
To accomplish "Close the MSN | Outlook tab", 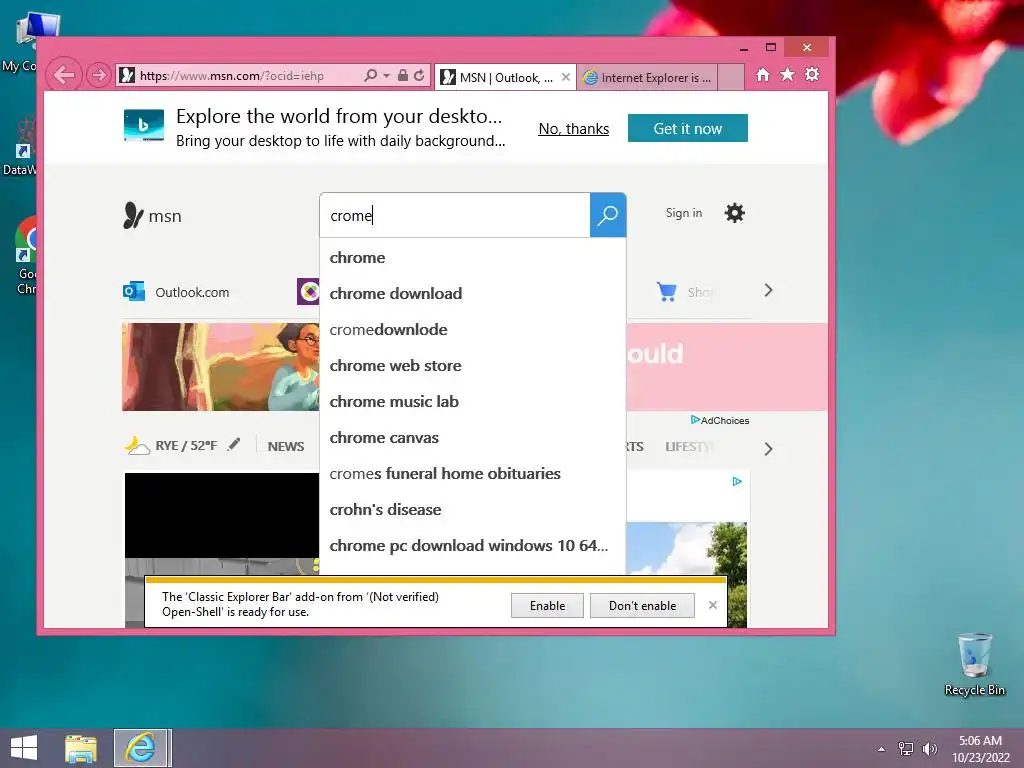I will tap(566, 77).
